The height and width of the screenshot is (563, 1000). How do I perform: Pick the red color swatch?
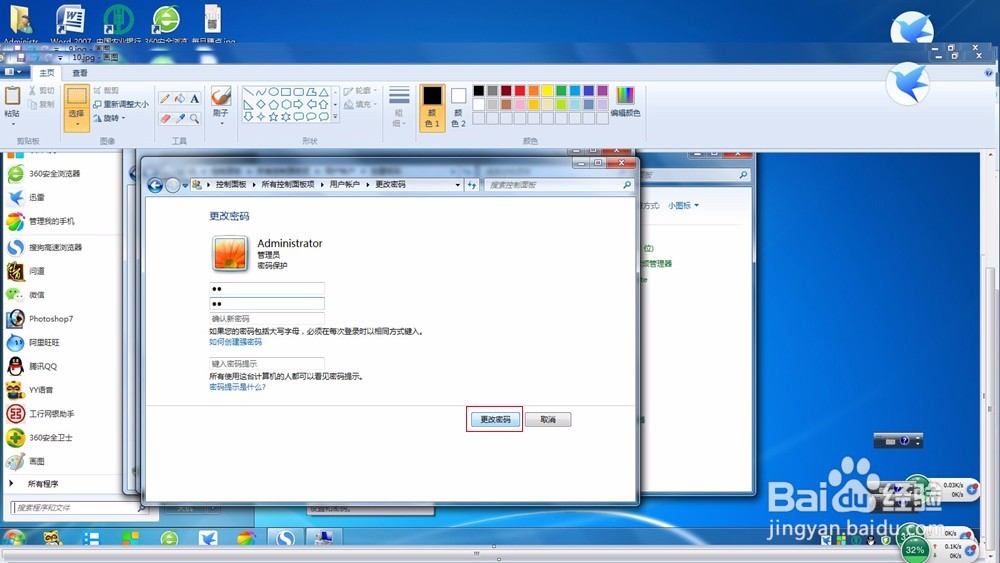pos(520,91)
